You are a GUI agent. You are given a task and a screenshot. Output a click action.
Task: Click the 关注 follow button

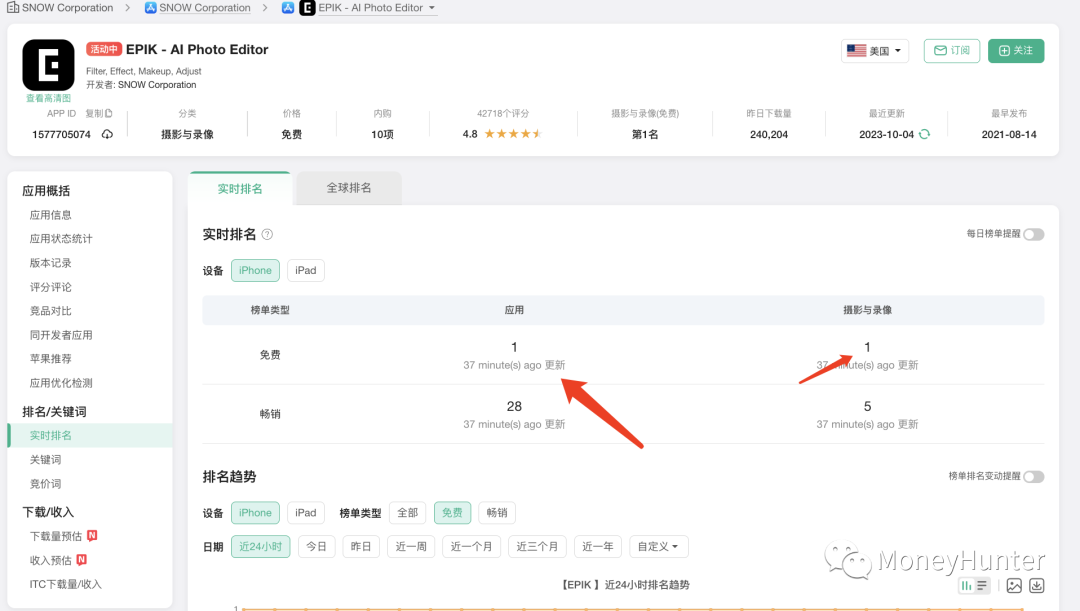click(1015, 50)
